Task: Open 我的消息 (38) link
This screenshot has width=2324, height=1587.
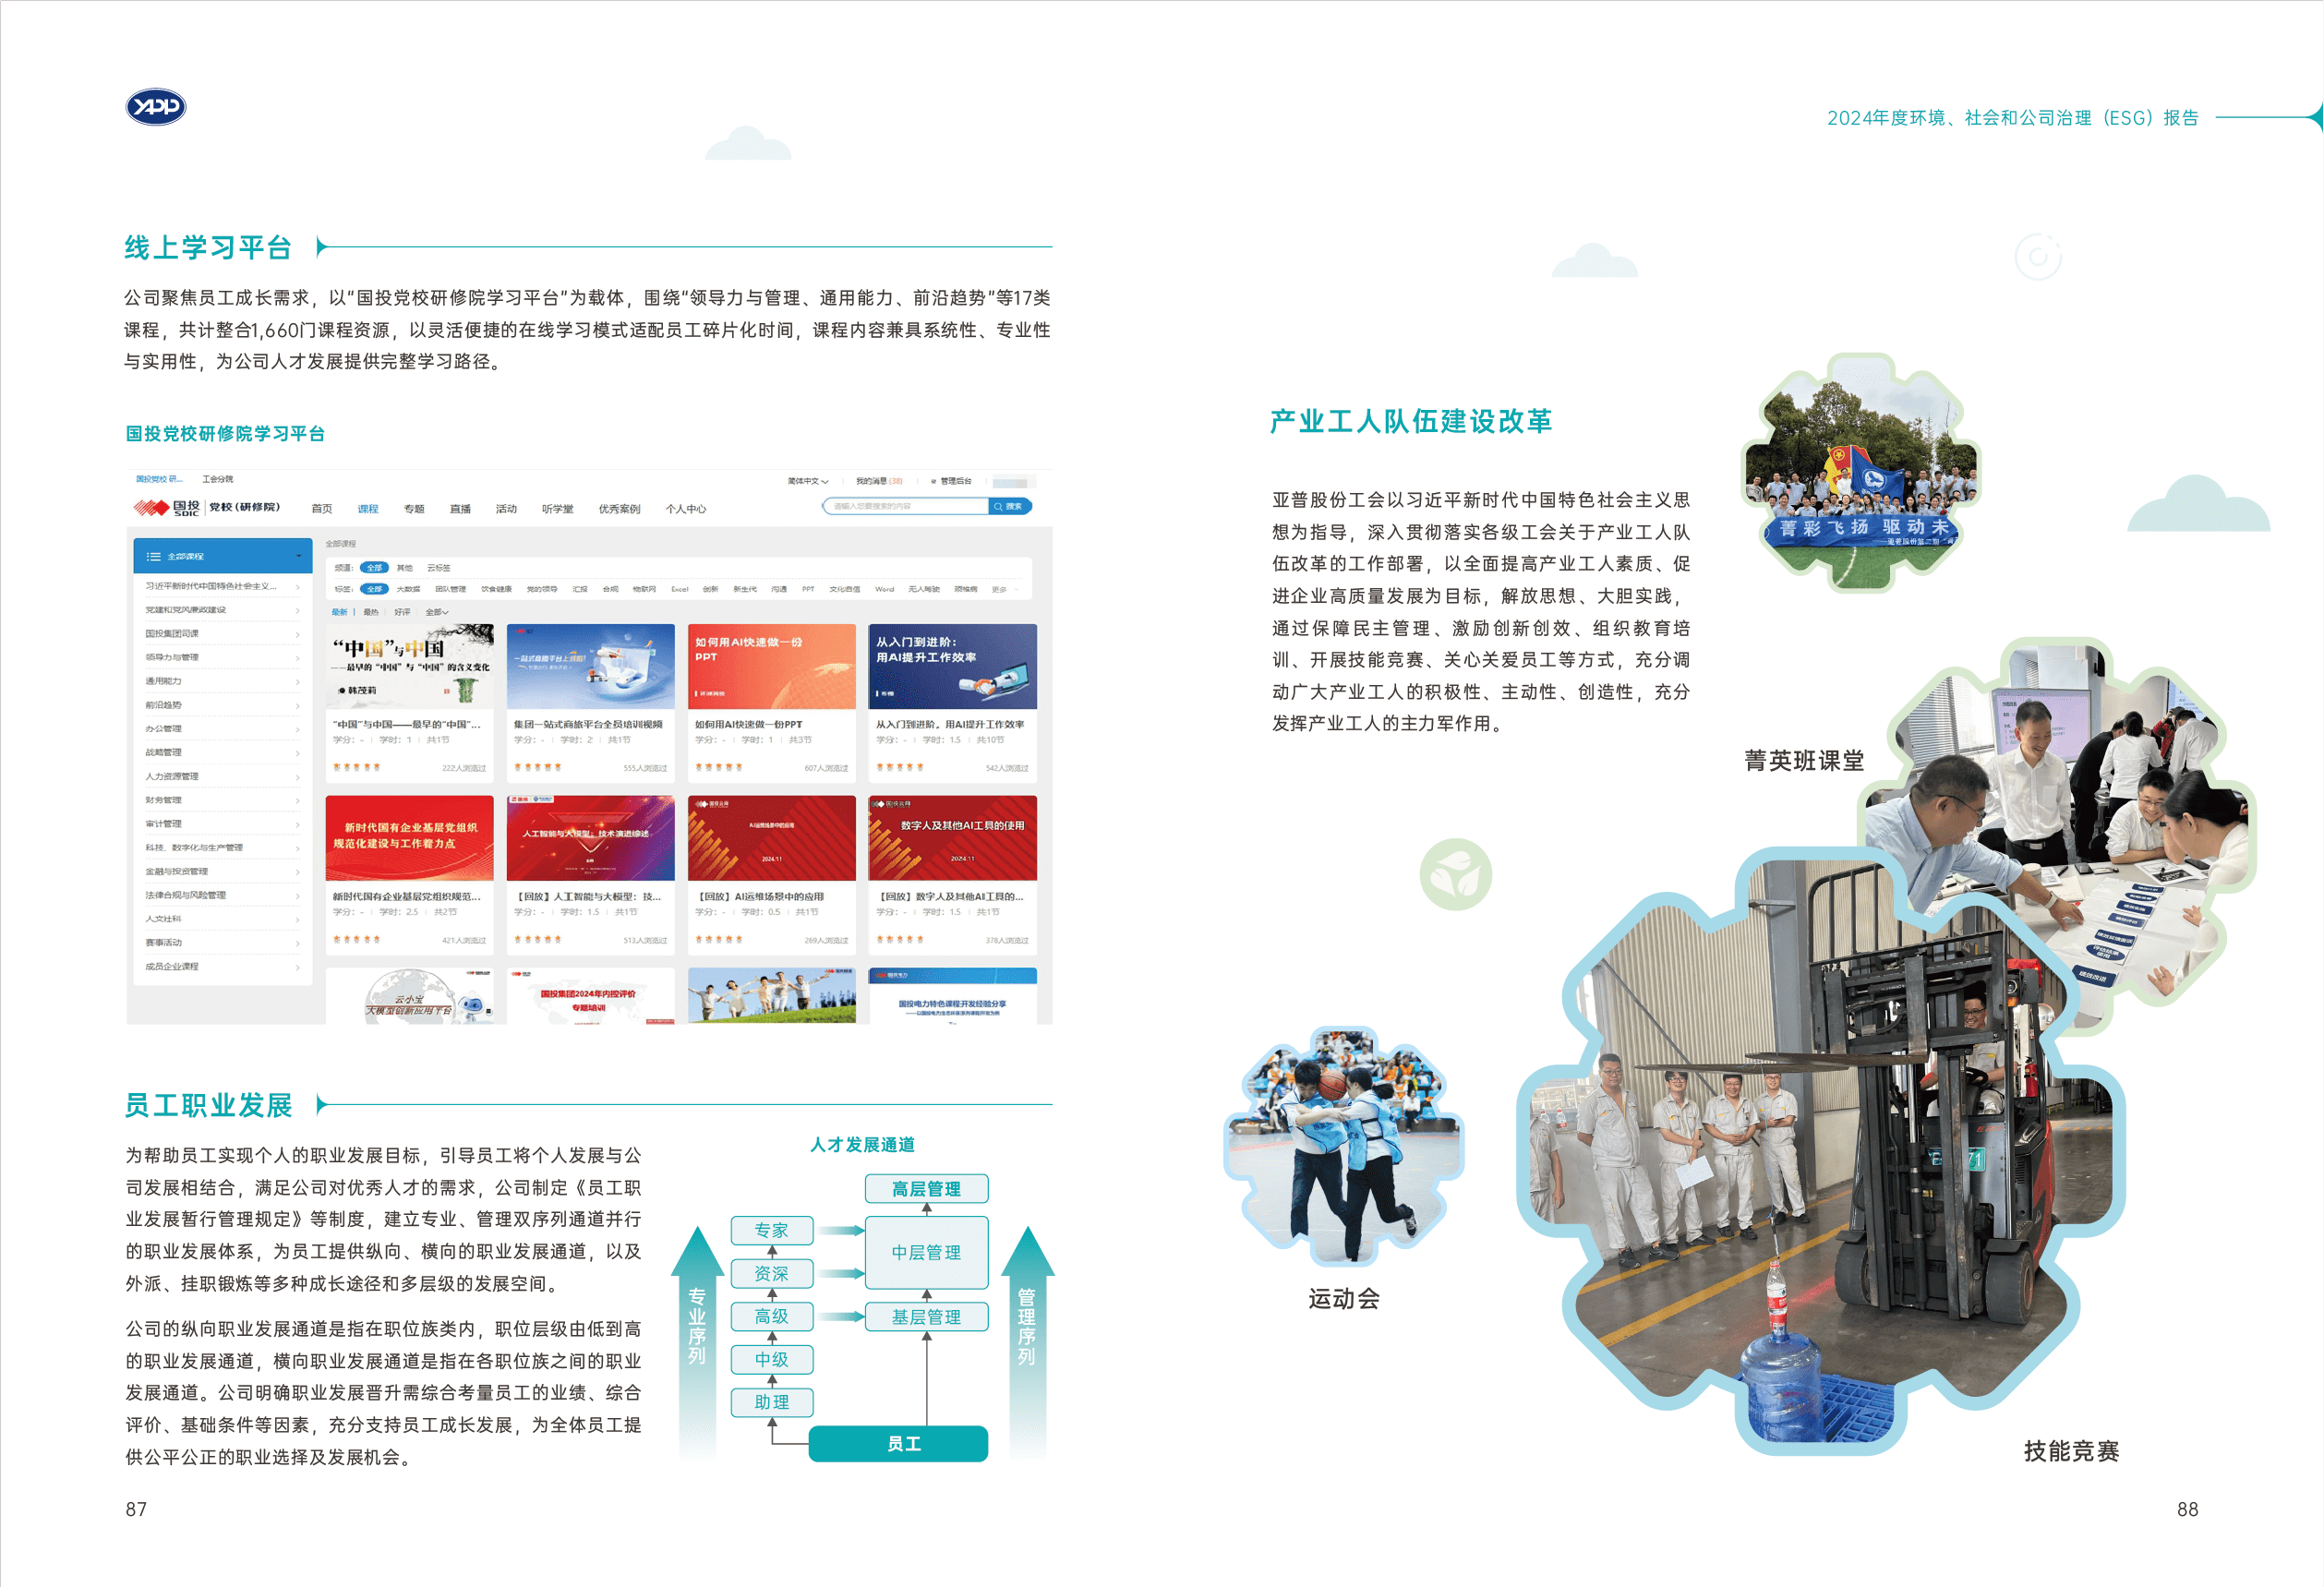Action: [878, 481]
